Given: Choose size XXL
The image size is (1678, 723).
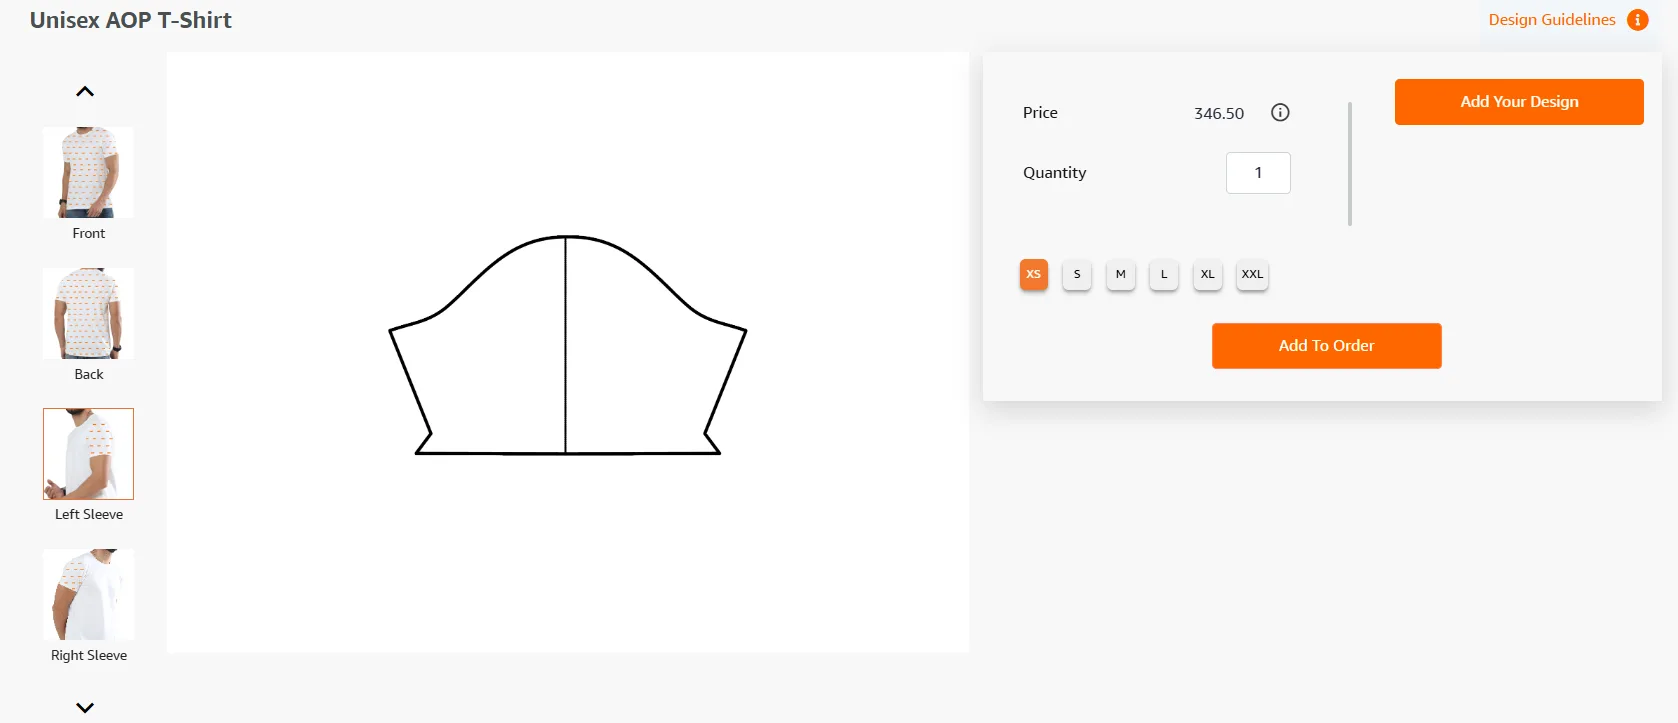Looking at the screenshot, I should point(1252,274).
